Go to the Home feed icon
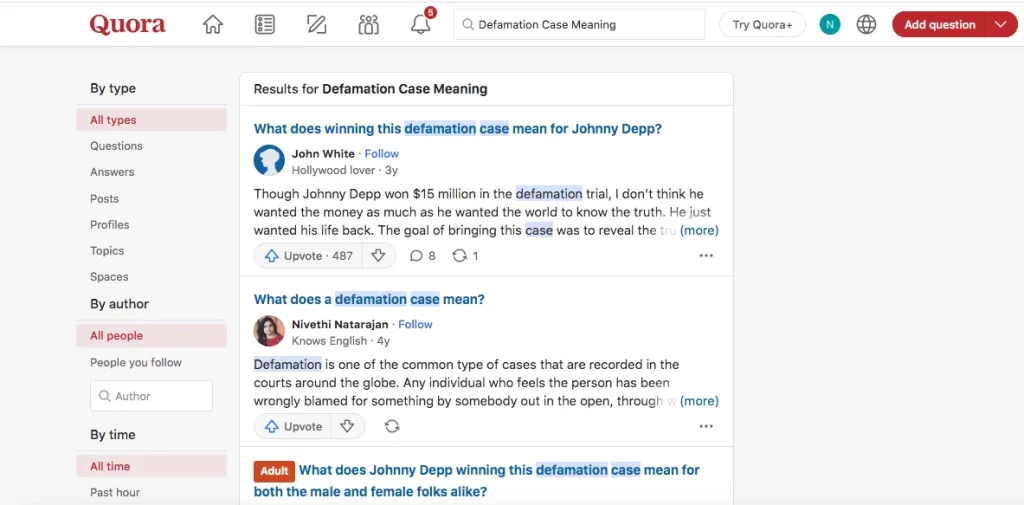This screenshot has height=505, width=1024. 213,25
